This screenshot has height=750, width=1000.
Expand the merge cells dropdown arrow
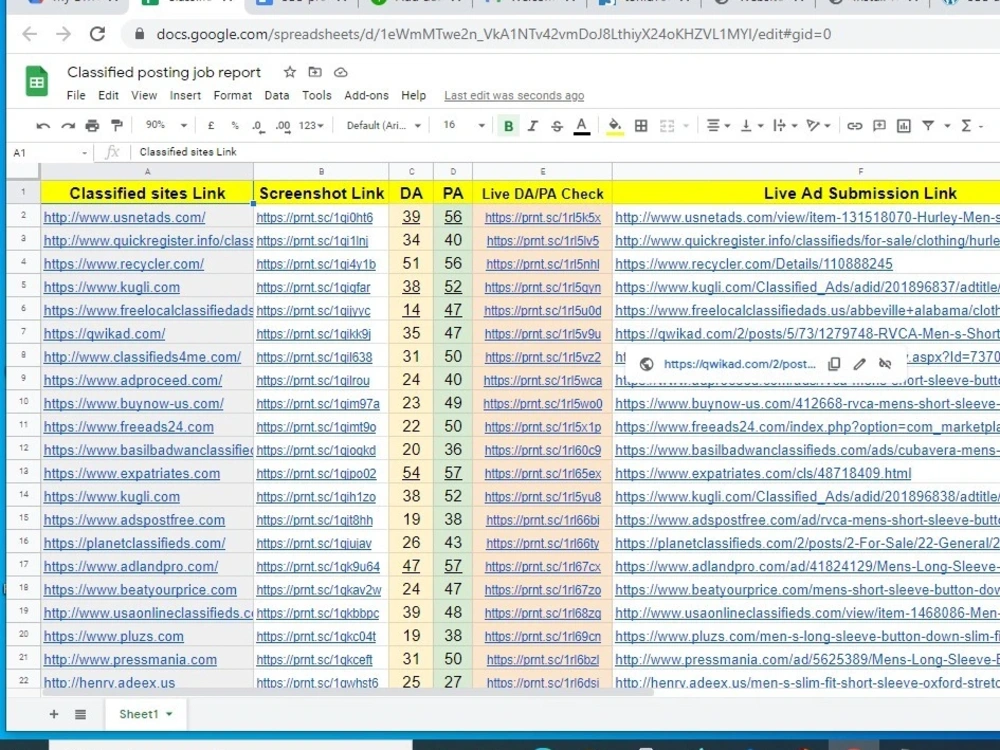(x=686, y=126)
